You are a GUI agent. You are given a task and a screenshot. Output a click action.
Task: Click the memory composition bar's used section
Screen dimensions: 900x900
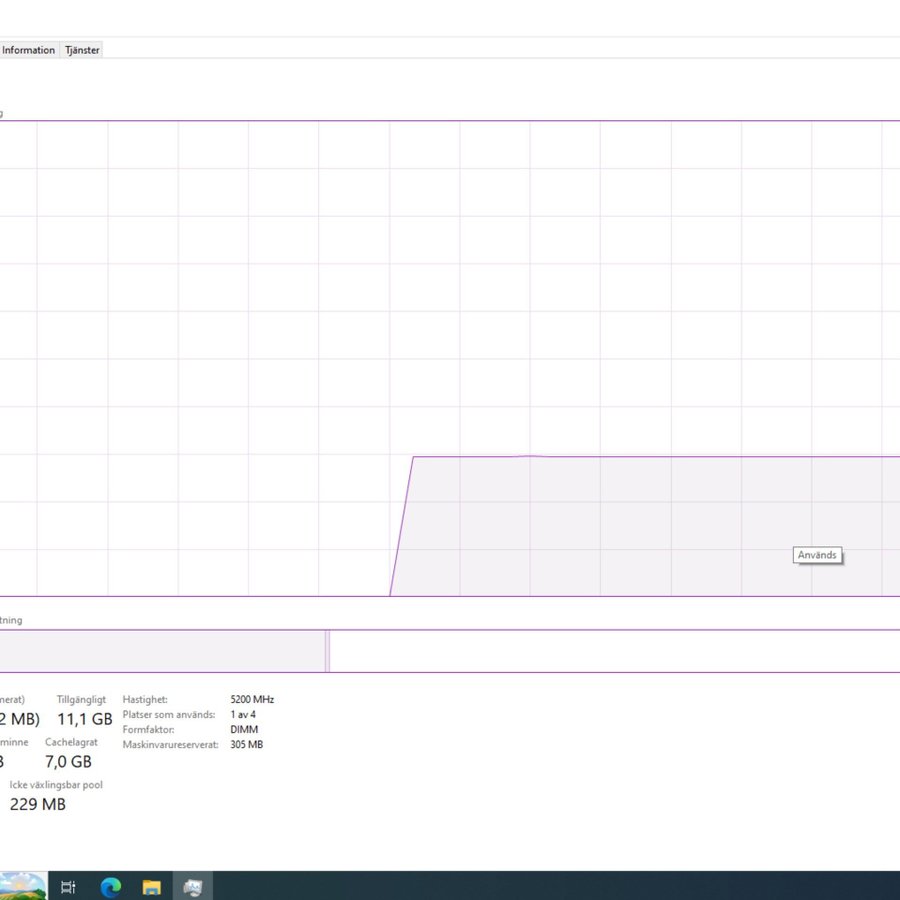pyautogui.click(x=160, y=651)
